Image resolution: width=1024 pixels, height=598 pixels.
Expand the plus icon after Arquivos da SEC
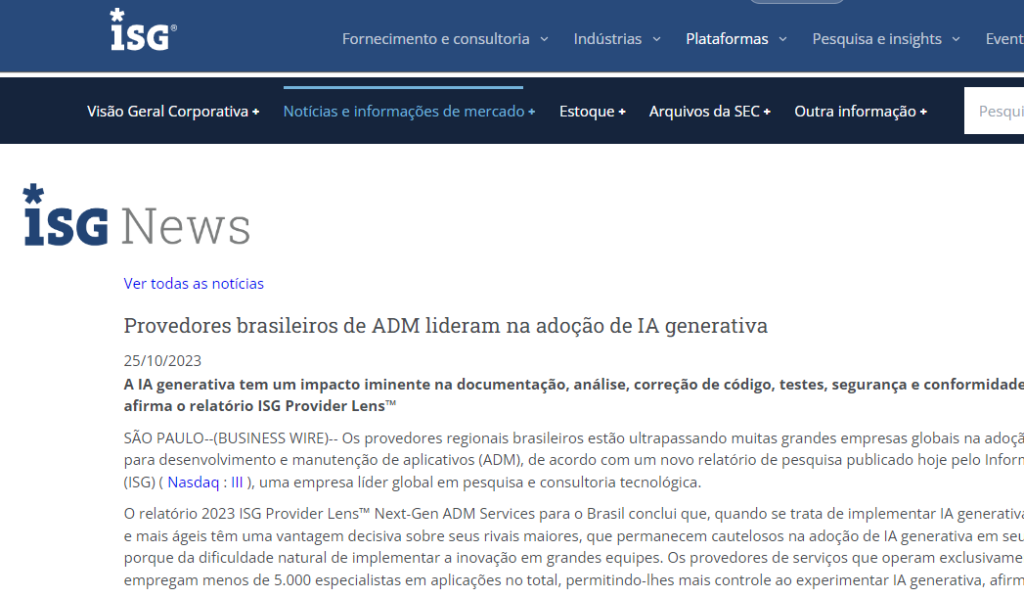click(x=767, y=112)
